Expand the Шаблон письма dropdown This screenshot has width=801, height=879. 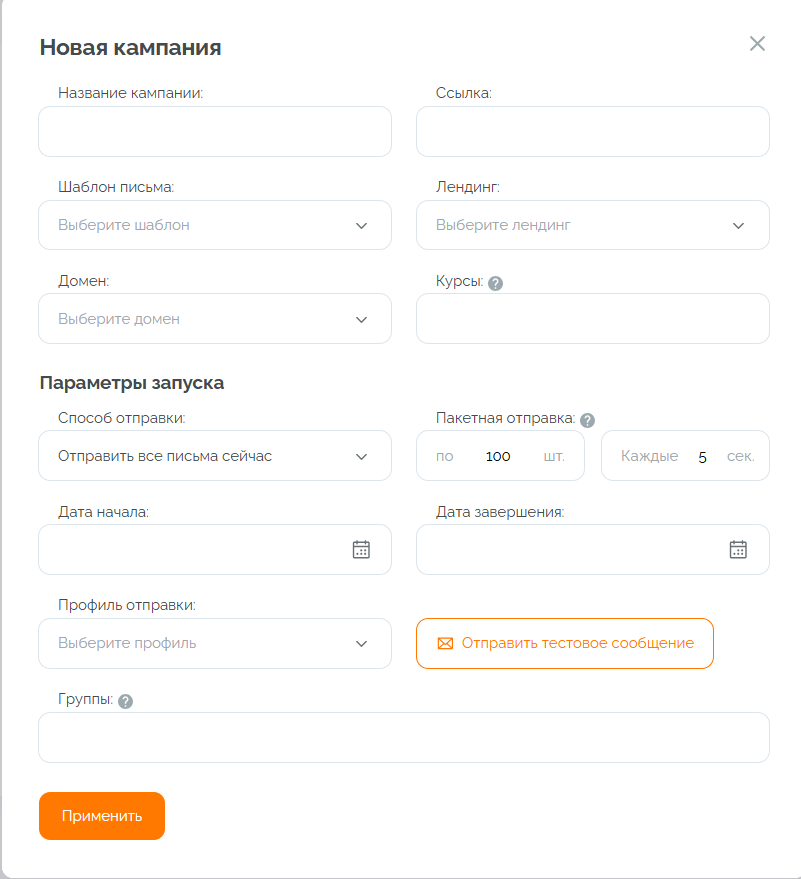tap(215, 225)
